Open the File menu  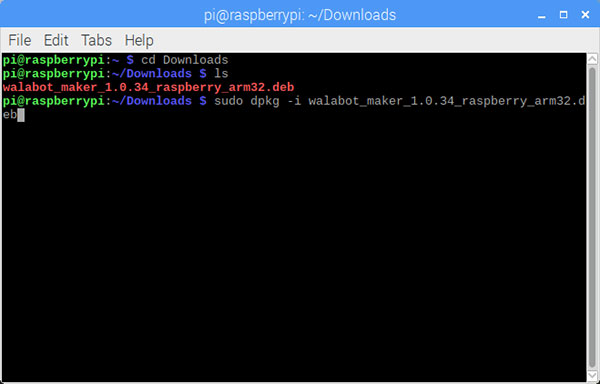click(x=20, y=40)
